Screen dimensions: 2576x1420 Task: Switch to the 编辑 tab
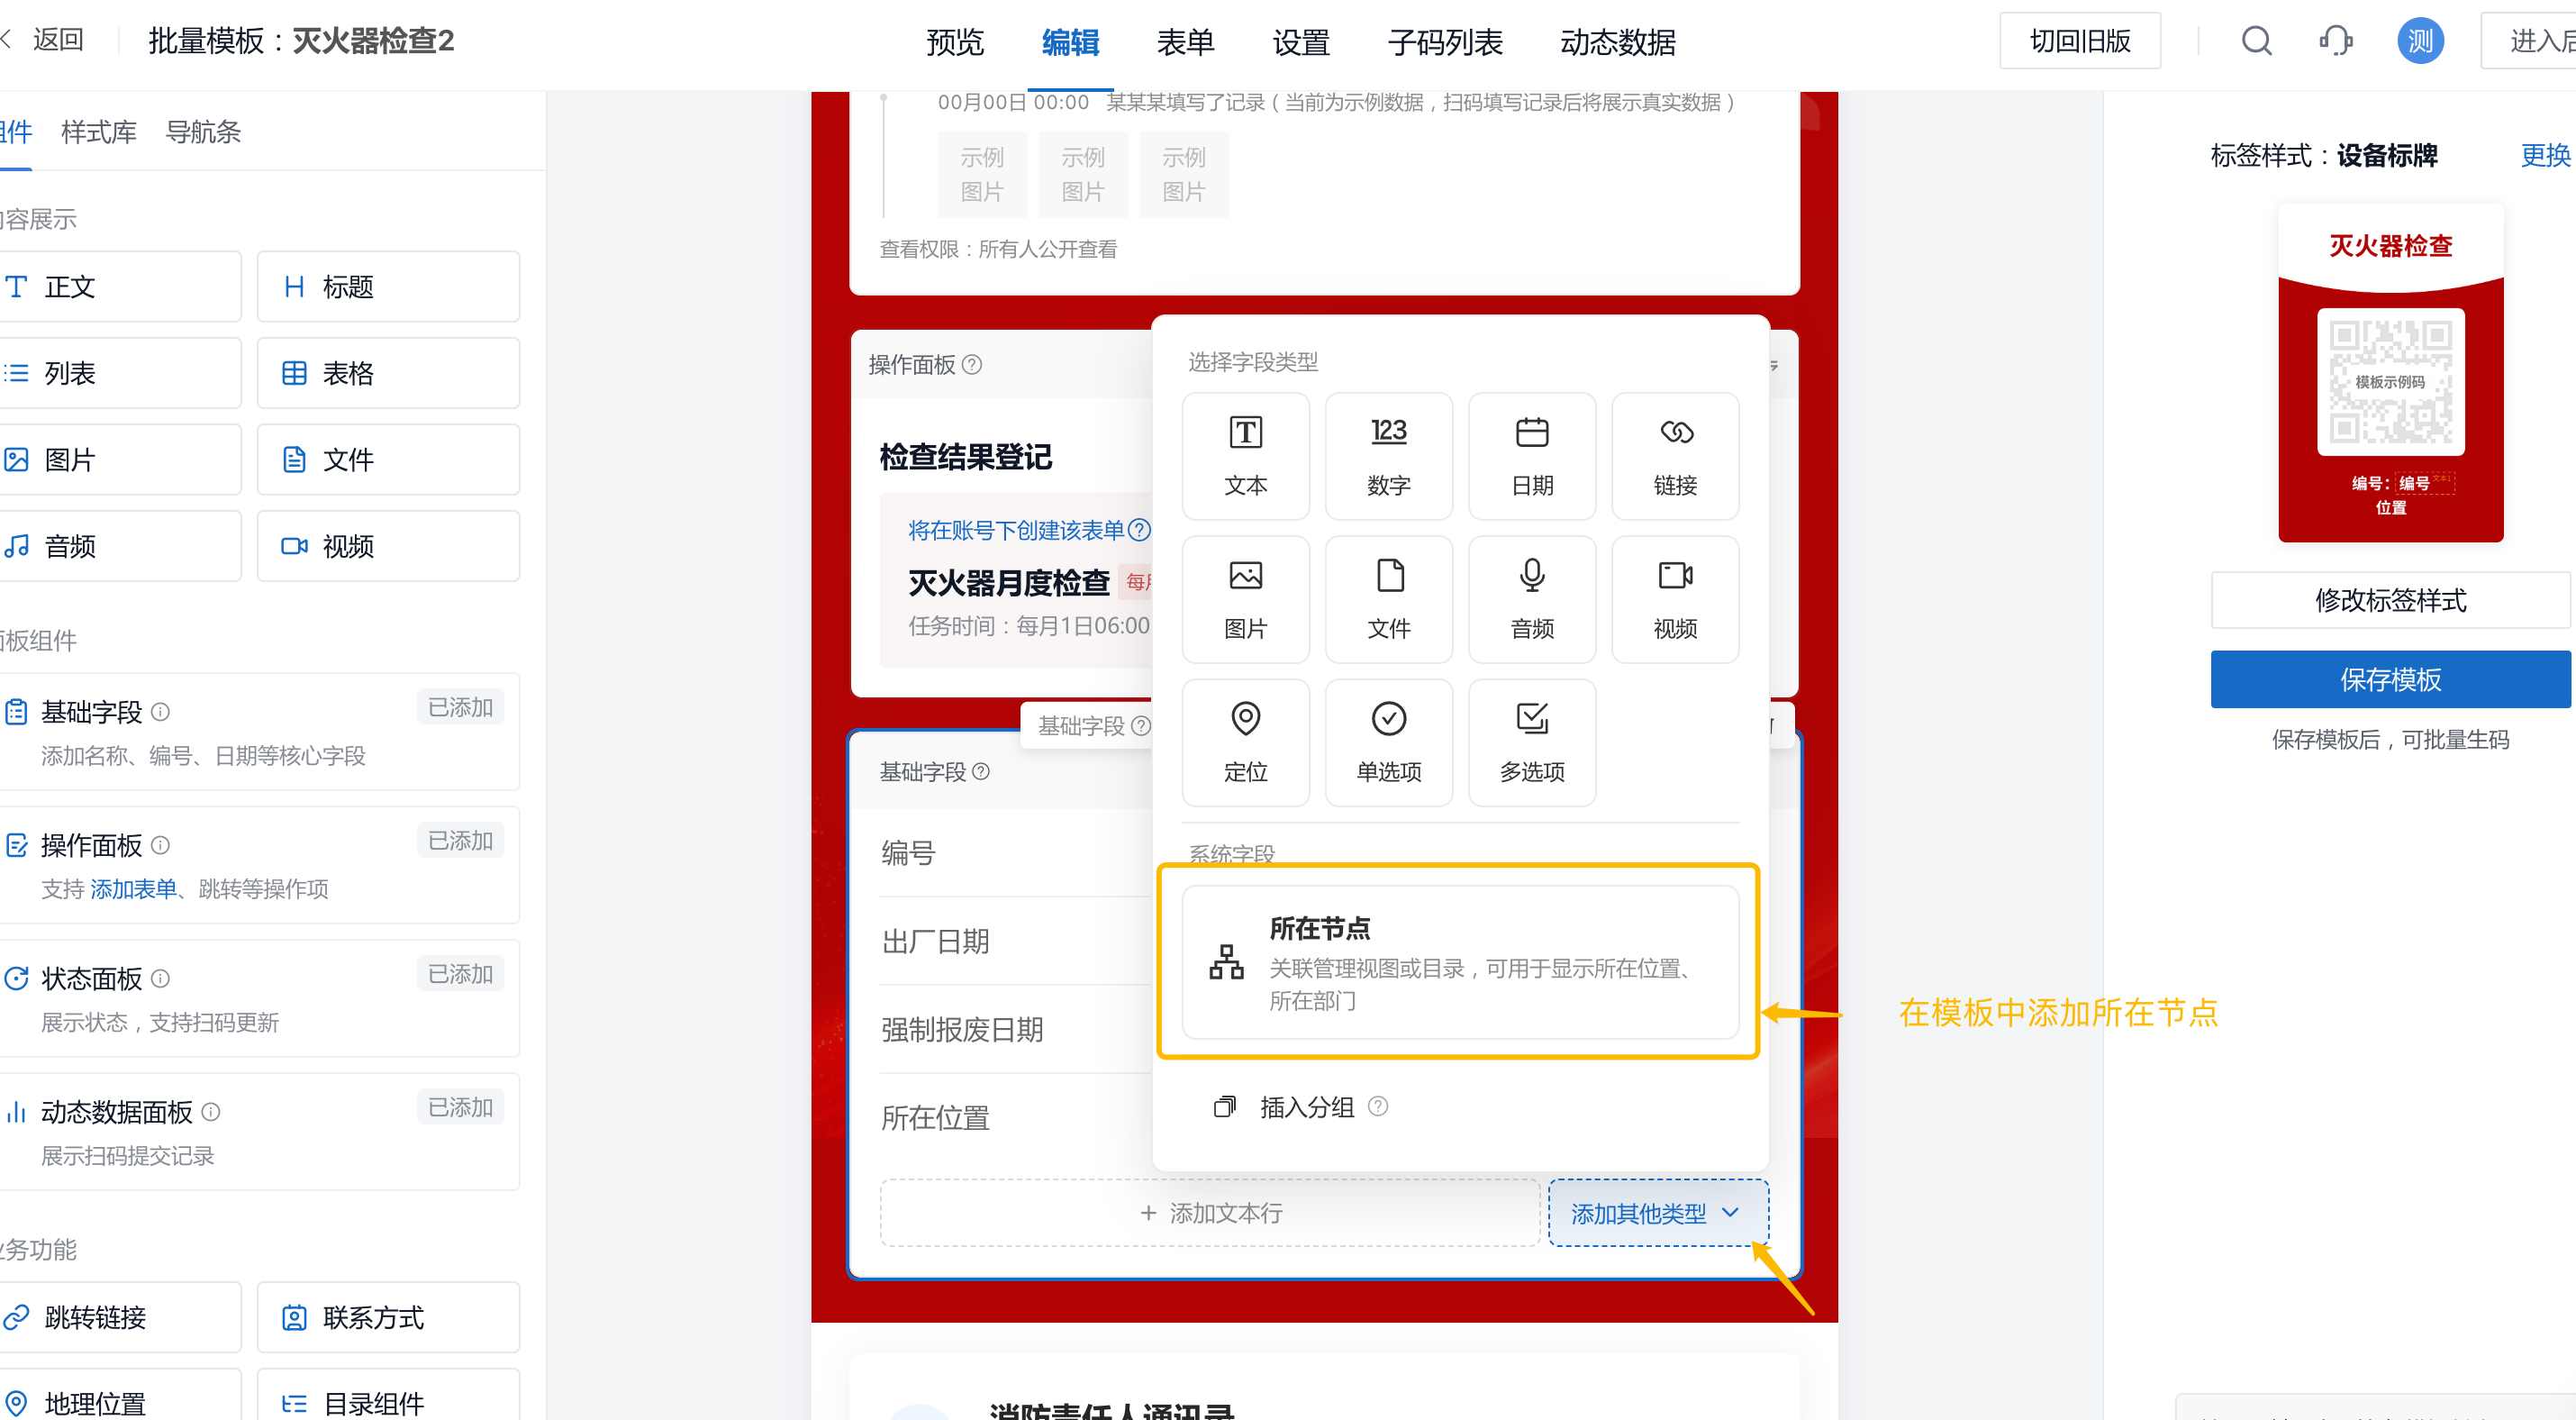tap(1069, 42)
